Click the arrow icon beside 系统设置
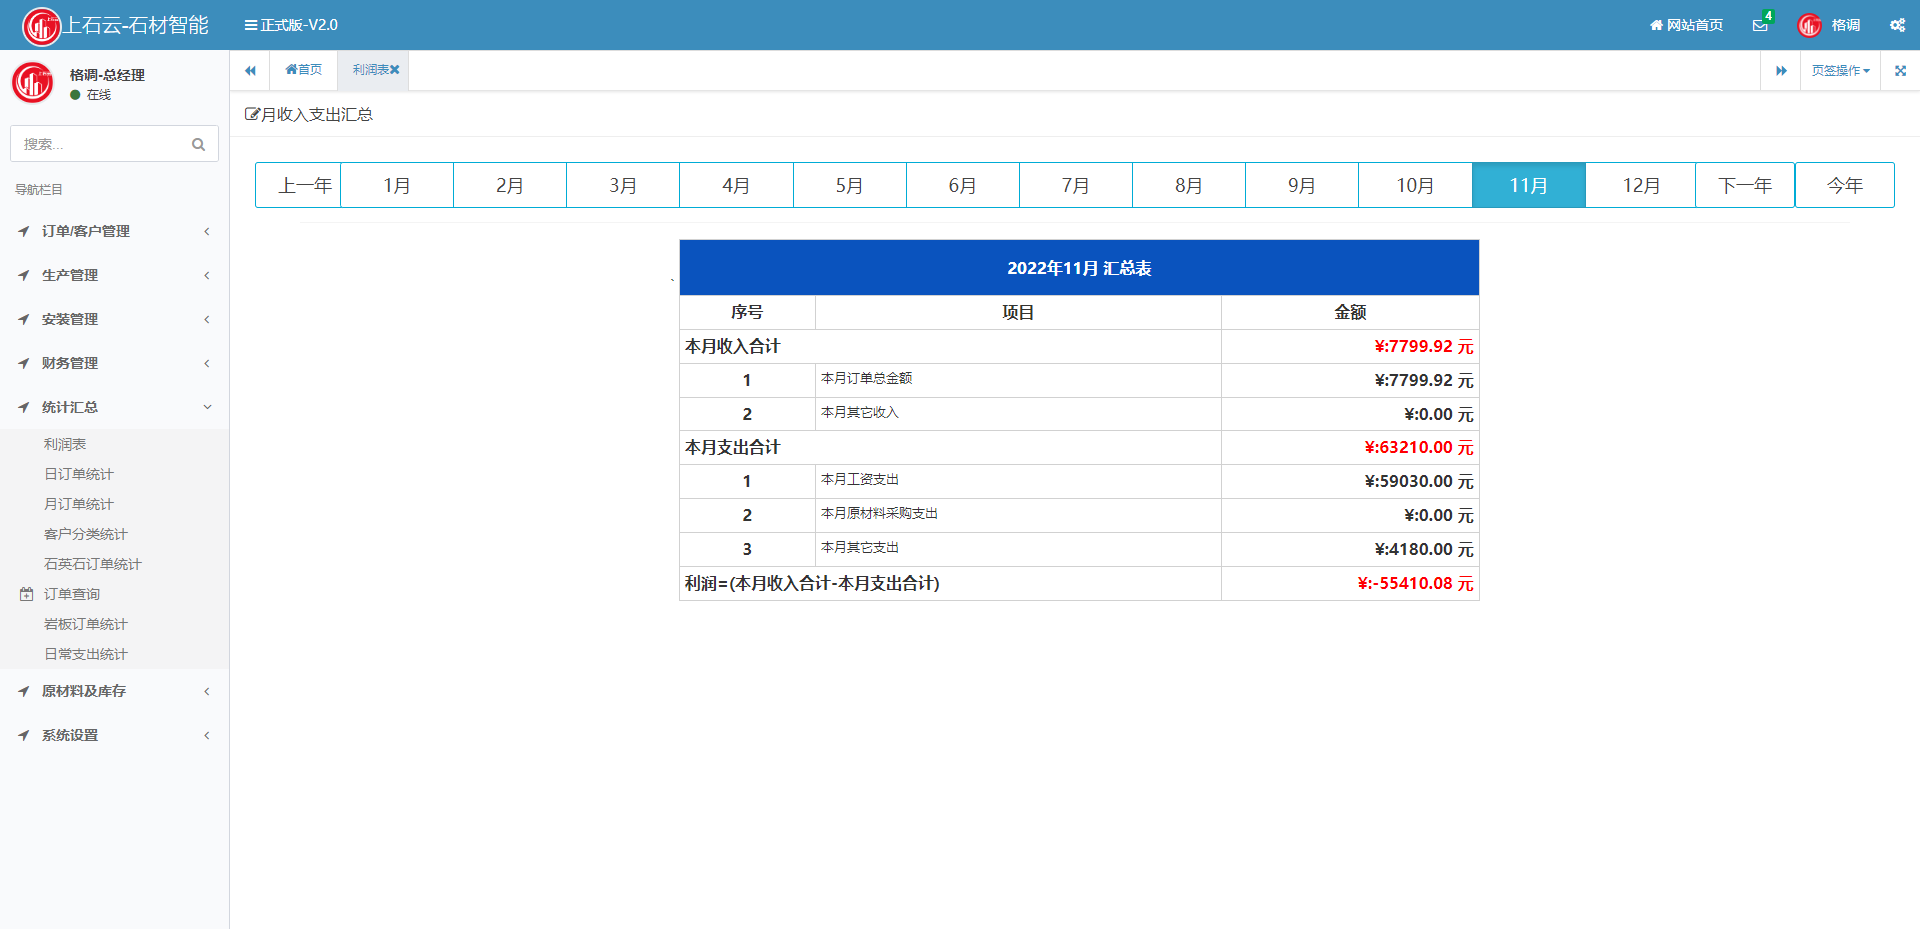Viewport: 1920px width, 929px height. [x=24, y=735]
